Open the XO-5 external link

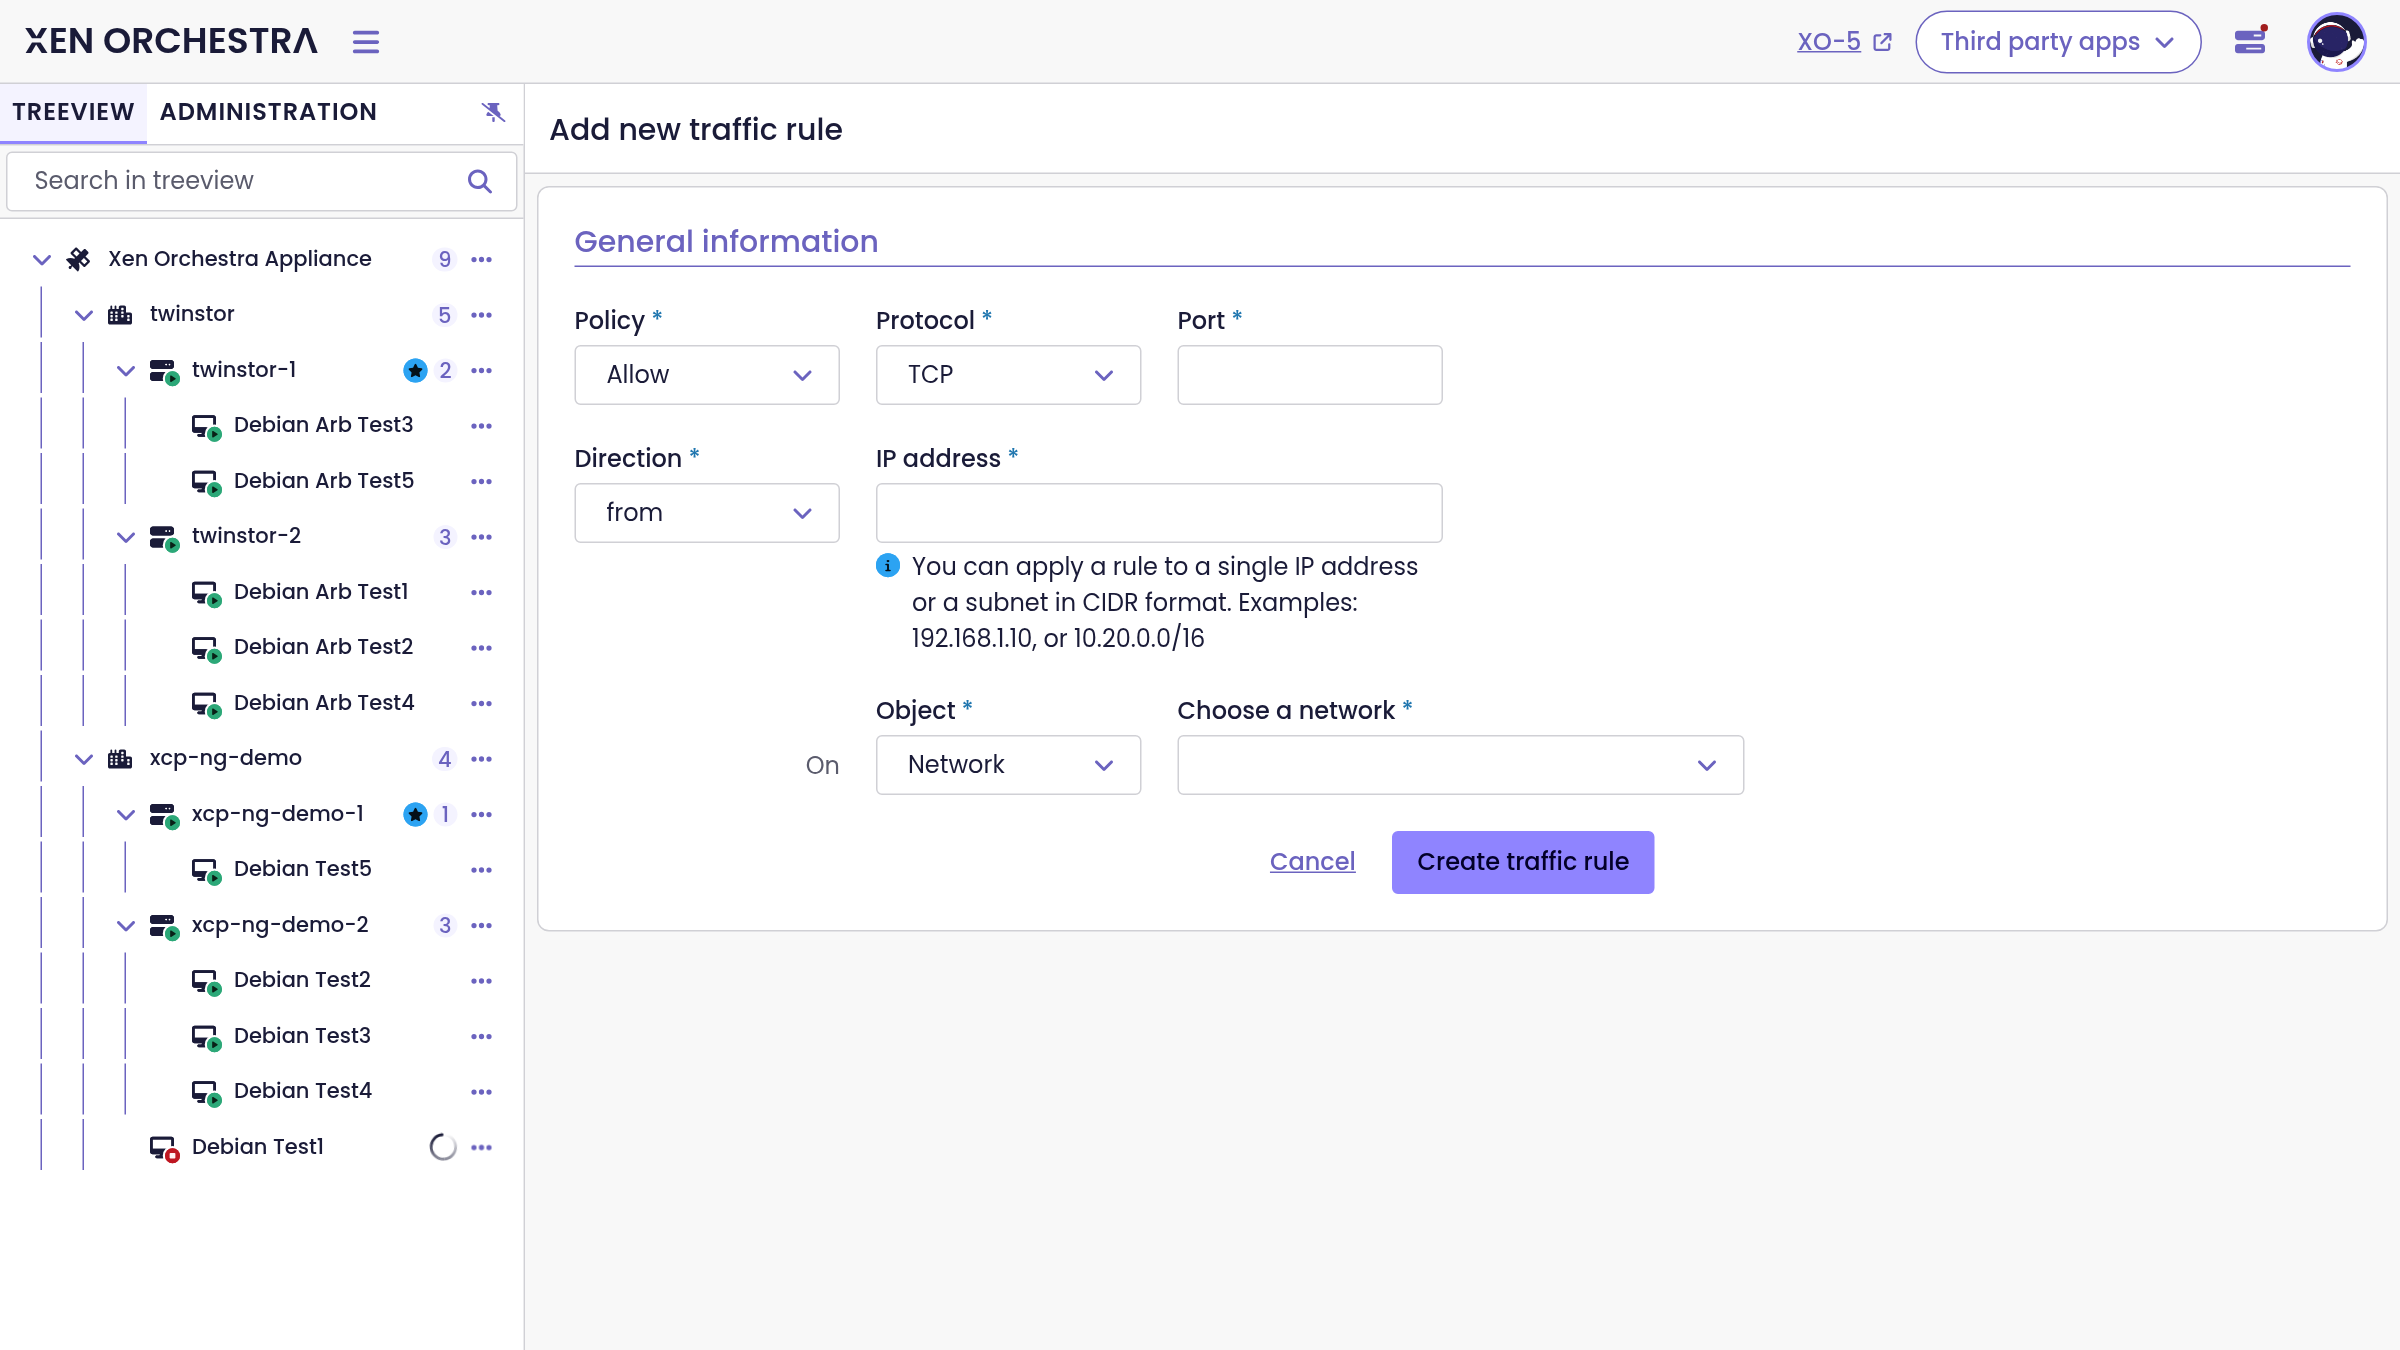click(x=1845, y=42)
